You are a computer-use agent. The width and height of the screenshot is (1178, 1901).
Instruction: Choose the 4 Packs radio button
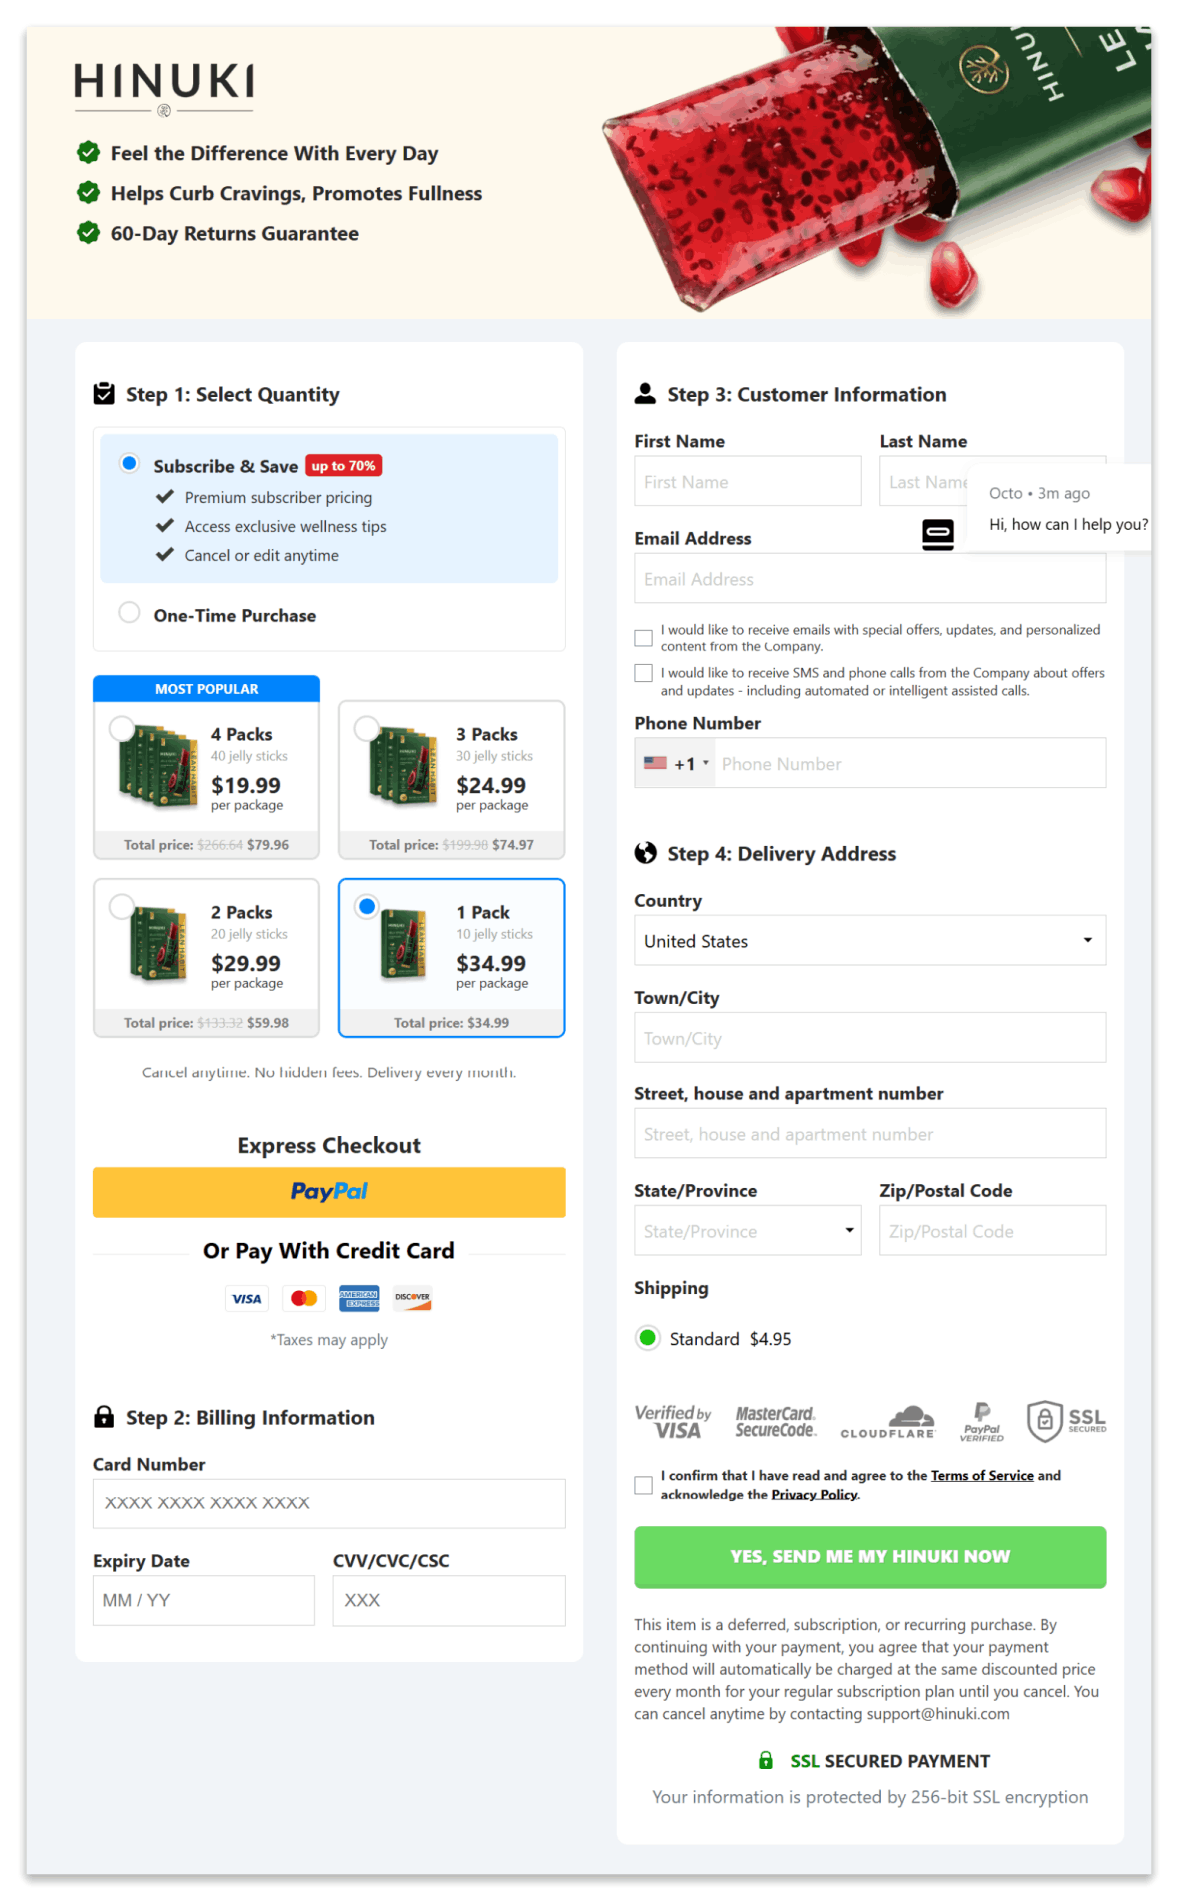[122, 729]
